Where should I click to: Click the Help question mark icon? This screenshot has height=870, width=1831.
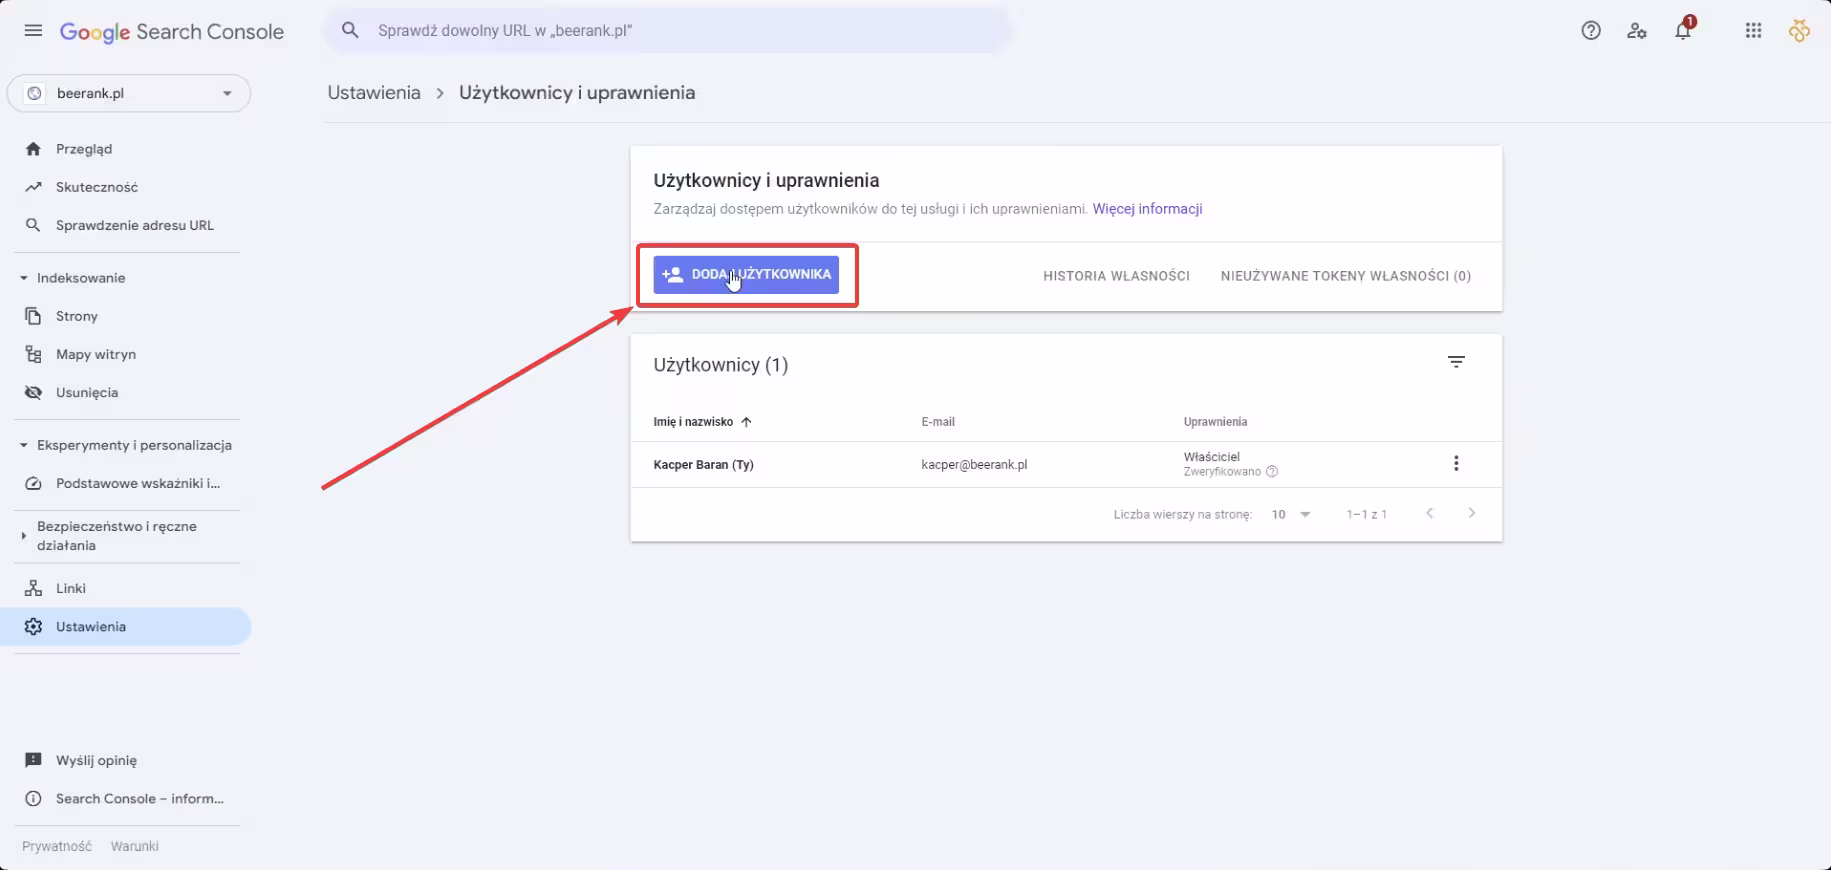[x=1590, y=31]
